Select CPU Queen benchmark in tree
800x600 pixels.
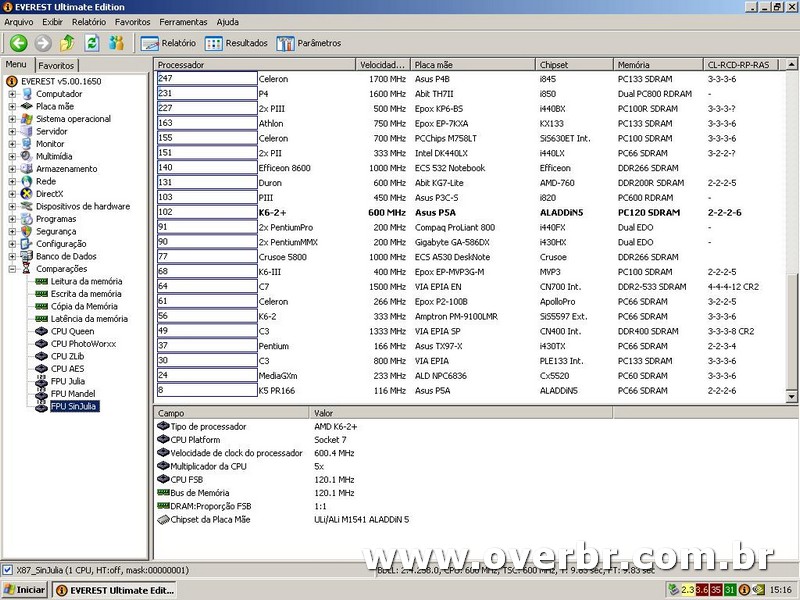pos(72,331)
